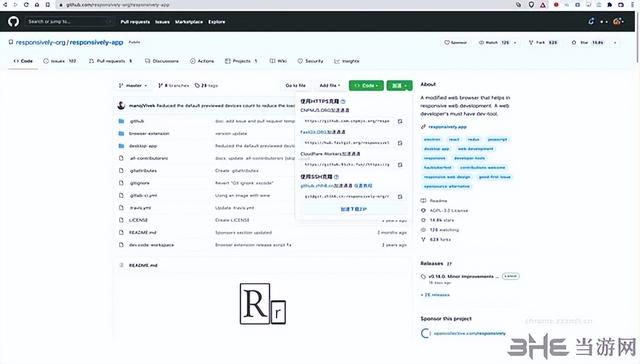Open the master branch dropdown

(133, 85)
